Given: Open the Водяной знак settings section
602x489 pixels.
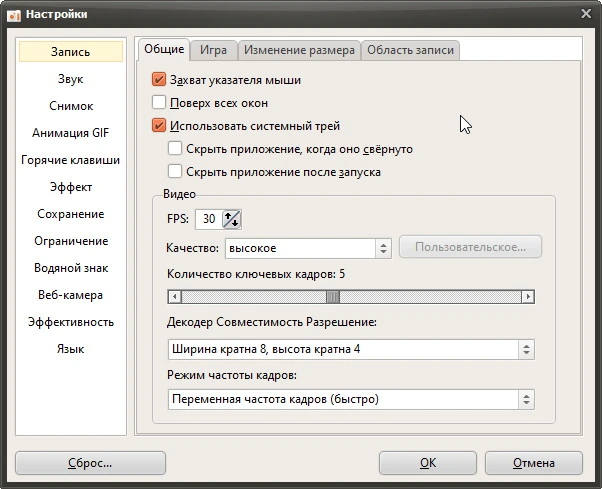Looking at the screenshot, I should coord(71,268).
